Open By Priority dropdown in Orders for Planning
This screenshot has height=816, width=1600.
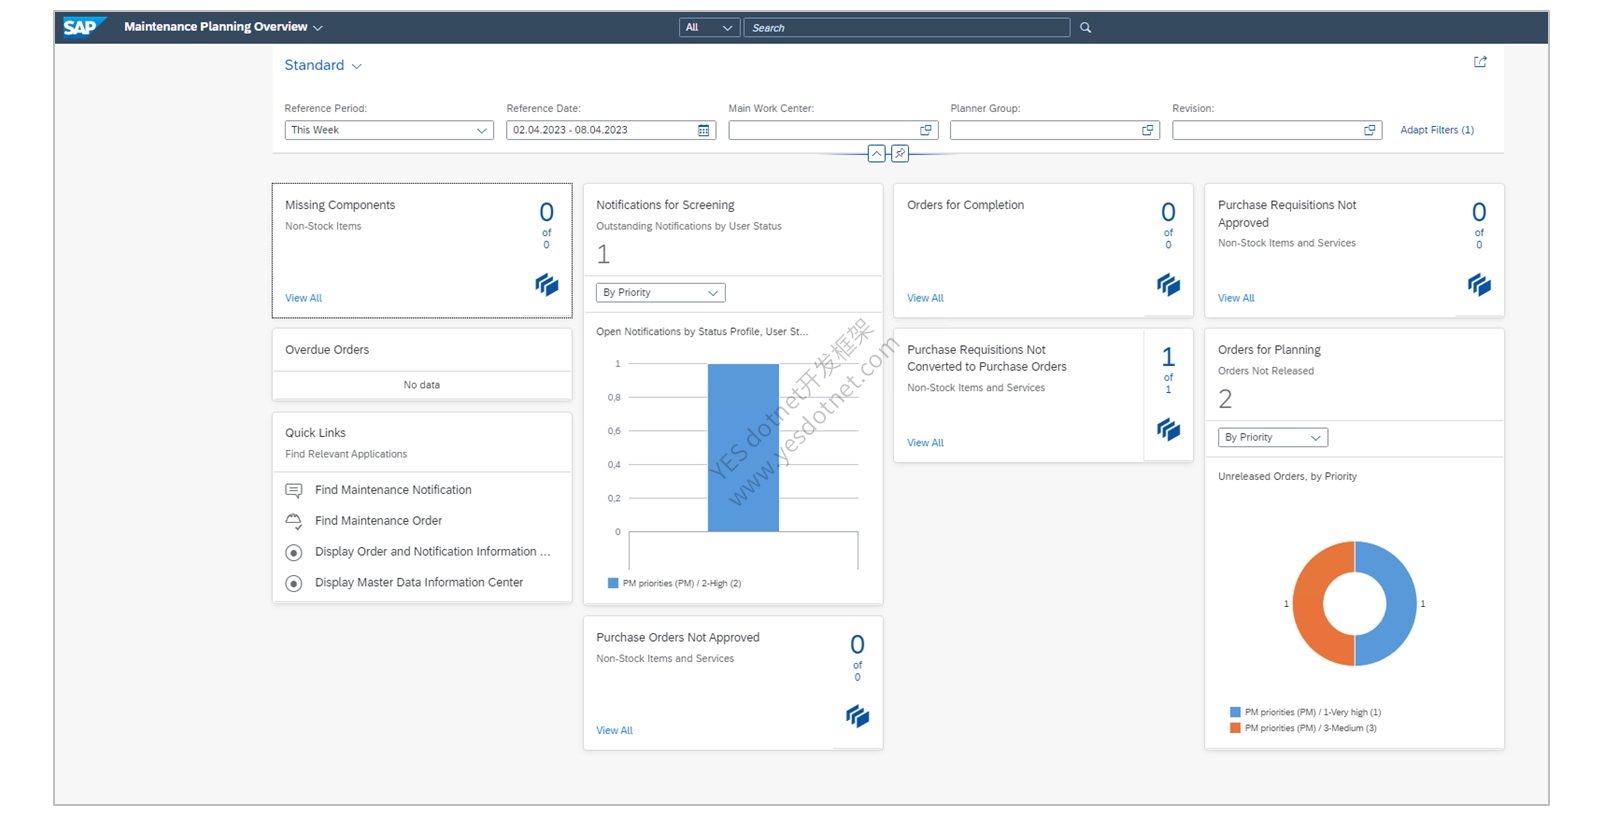pos(1273,438)
